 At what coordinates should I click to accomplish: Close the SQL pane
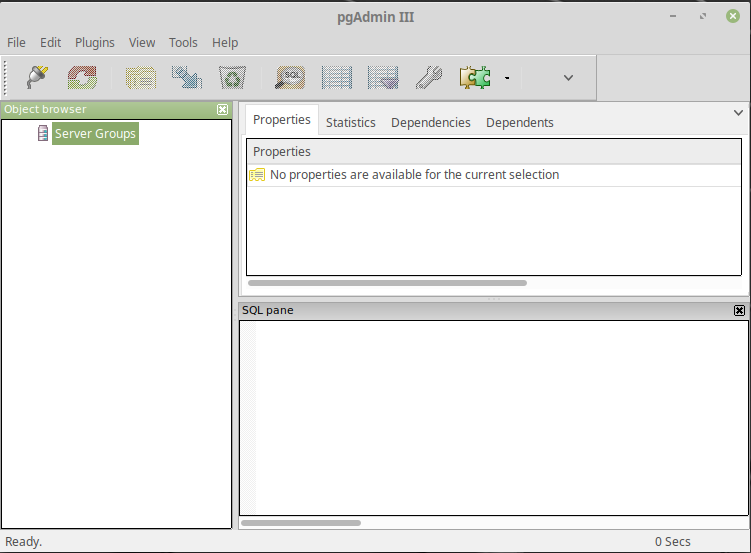pyautogui.click(x=739, y=310)
